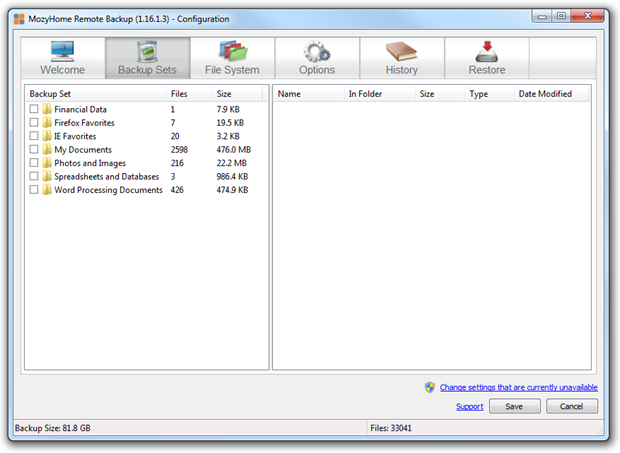Open the History tab label
Screen dimensions: 620x453
pos(402,70)
